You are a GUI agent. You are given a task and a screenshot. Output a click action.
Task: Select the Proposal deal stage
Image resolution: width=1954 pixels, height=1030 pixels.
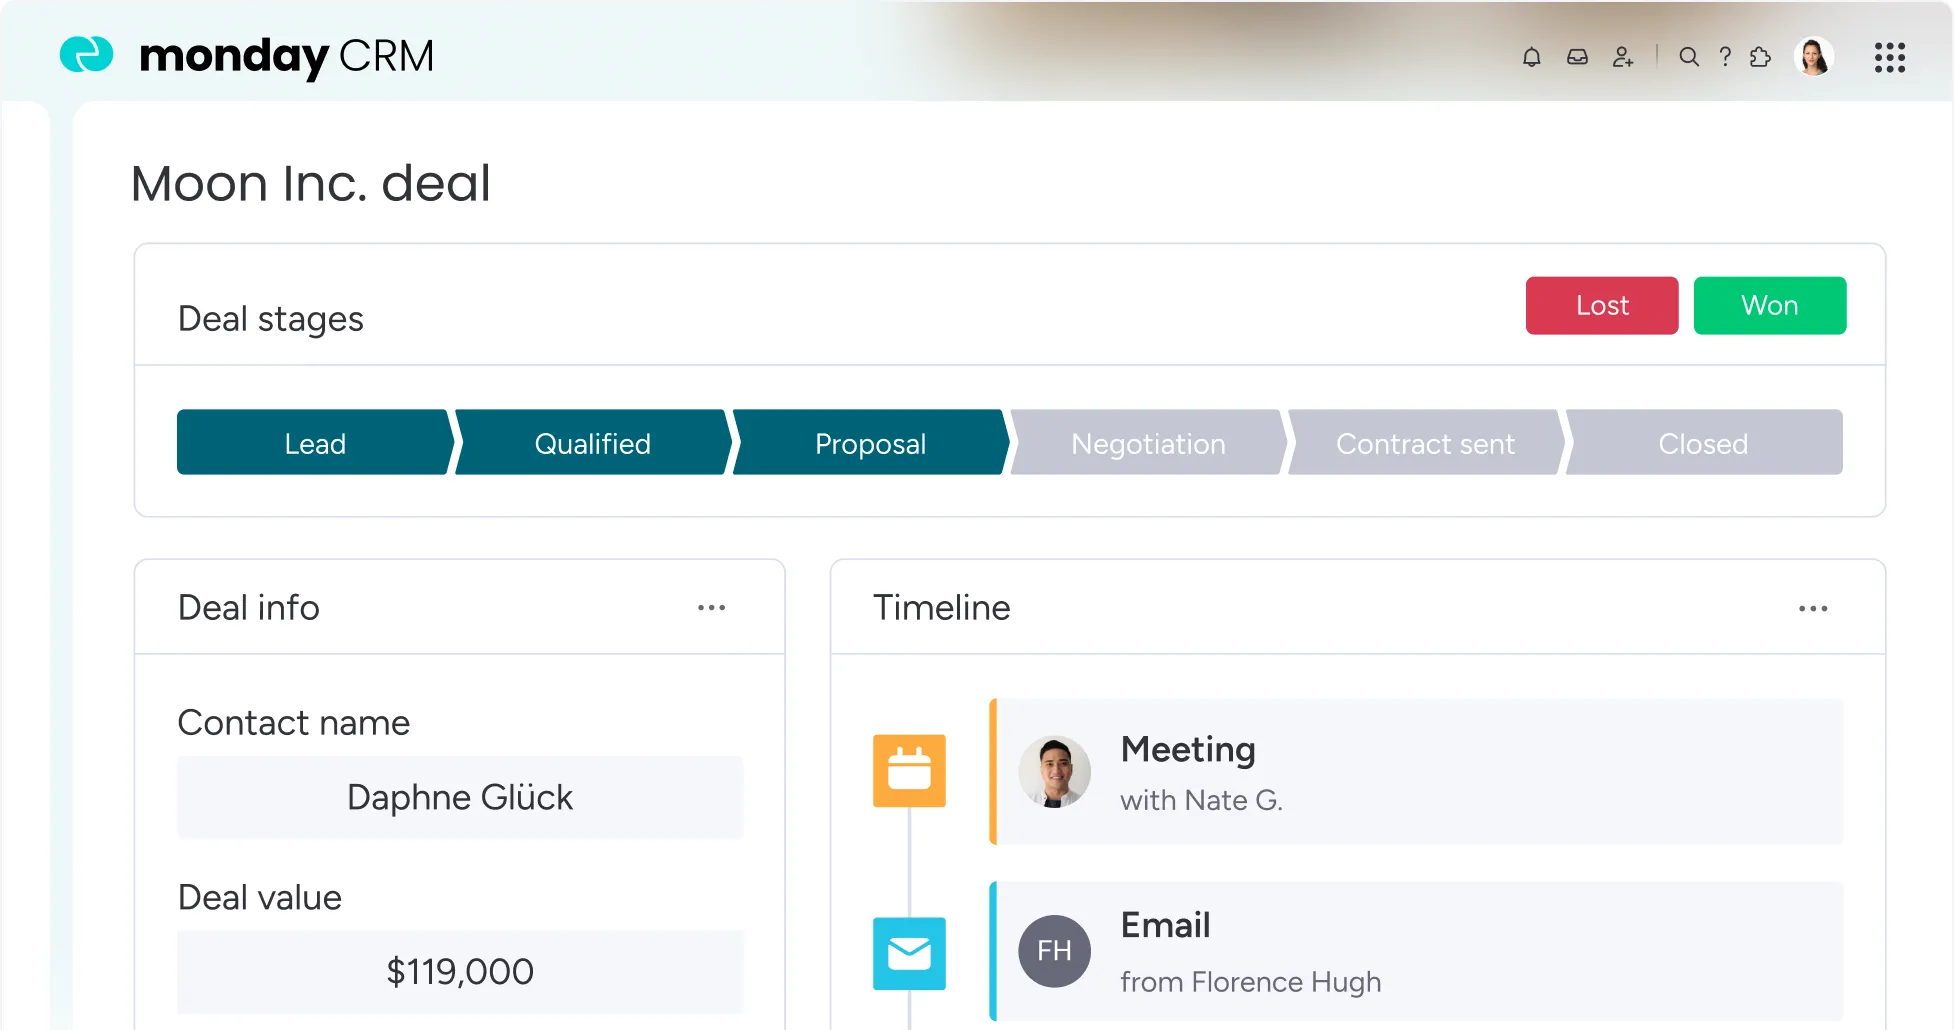[x=871, y=442]
